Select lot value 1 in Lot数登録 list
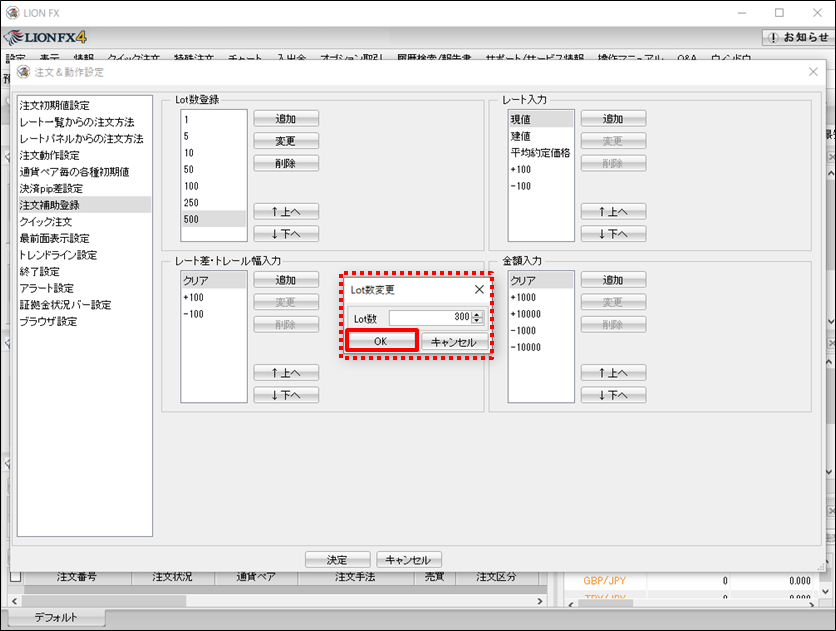The height and width of the screenshot is (631, 836). [x=214, y=119]
